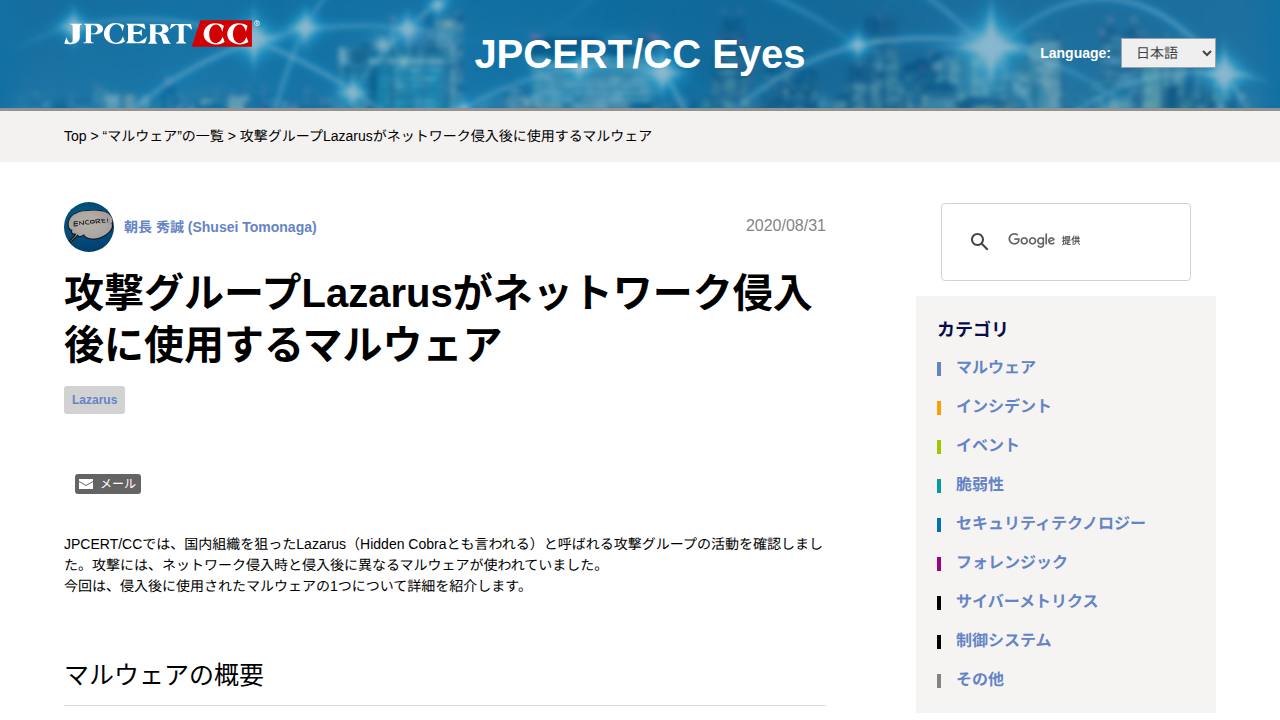Open the インシデント category
1280x720 pixels.
point(1004,406)
